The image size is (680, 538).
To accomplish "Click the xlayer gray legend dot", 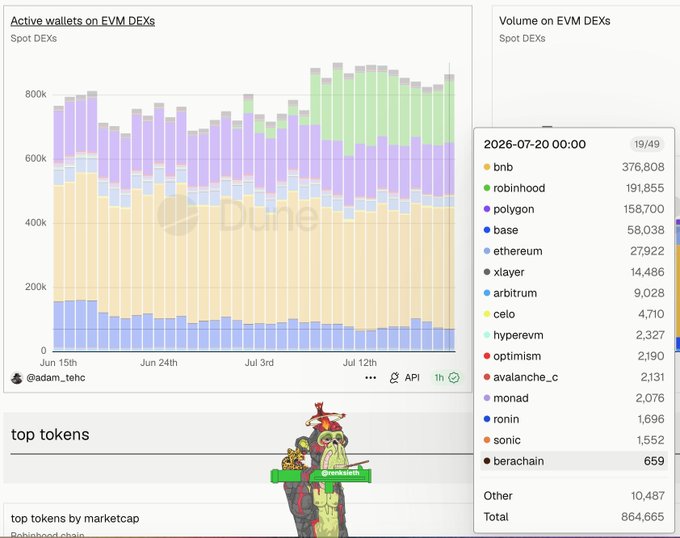I will click(487, 272).
